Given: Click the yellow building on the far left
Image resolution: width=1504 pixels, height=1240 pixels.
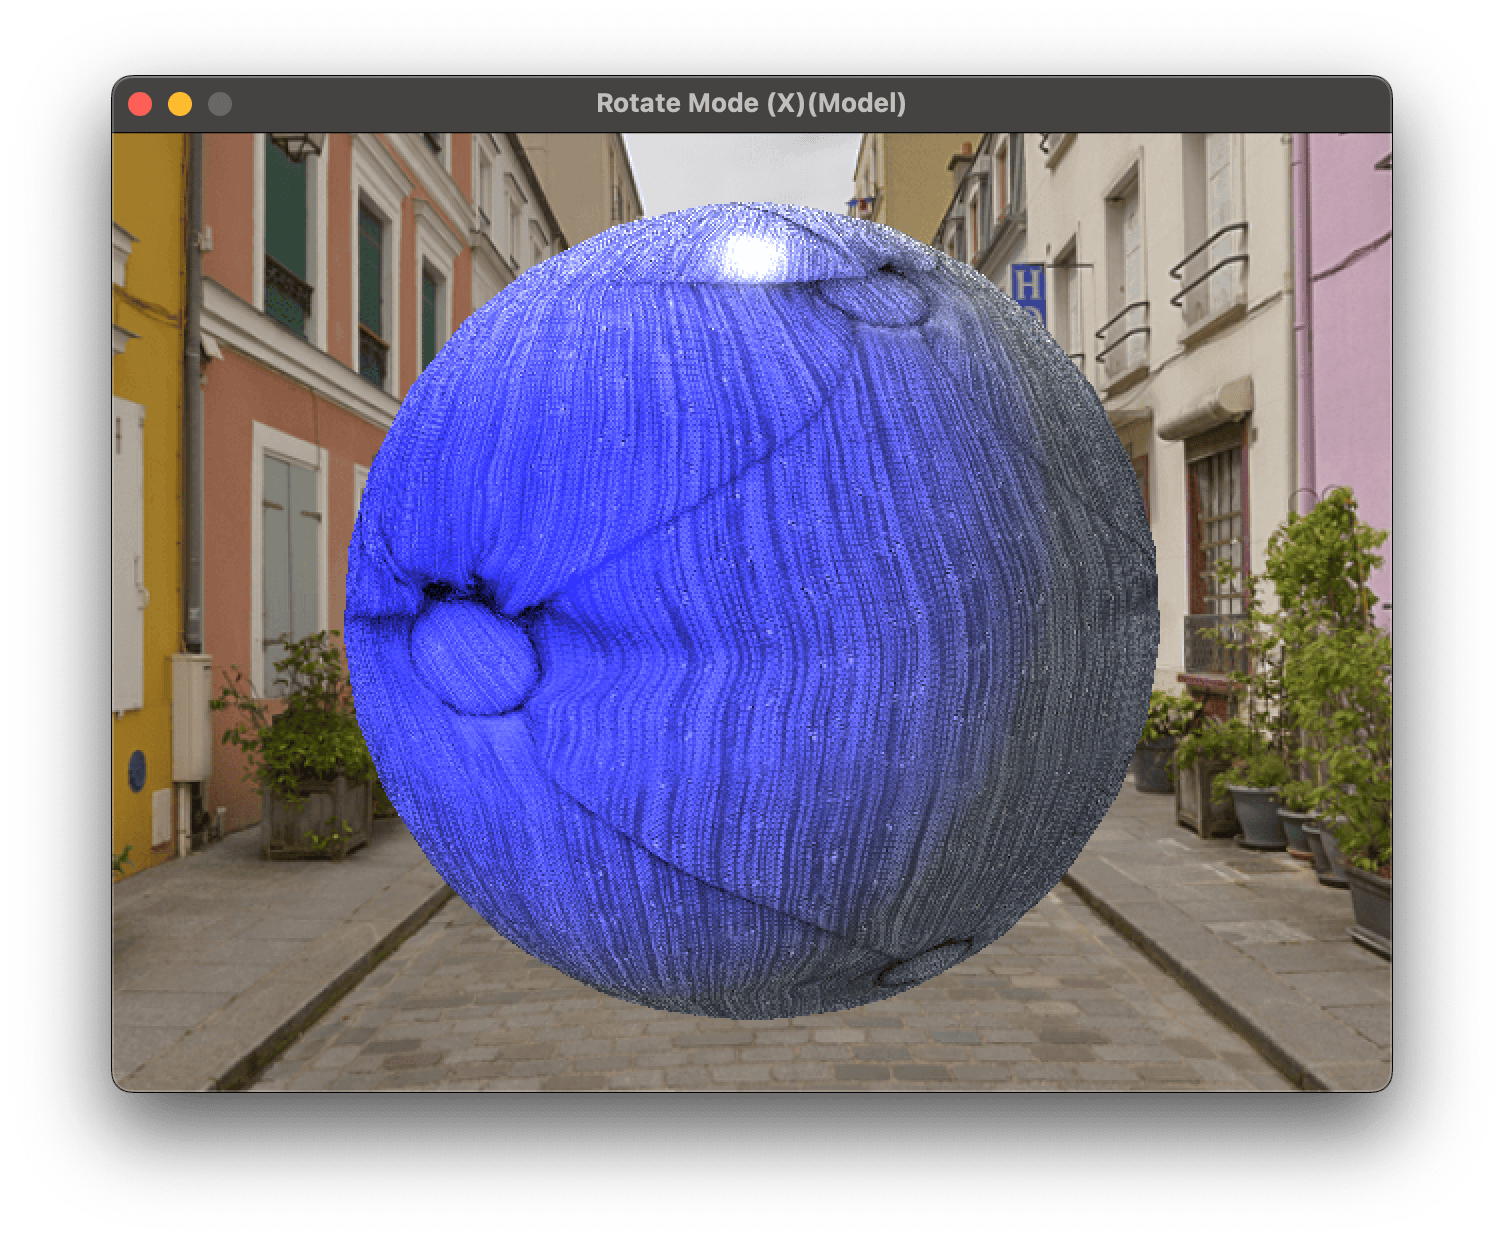Looking at the screenshot, I should pos(145,500).
